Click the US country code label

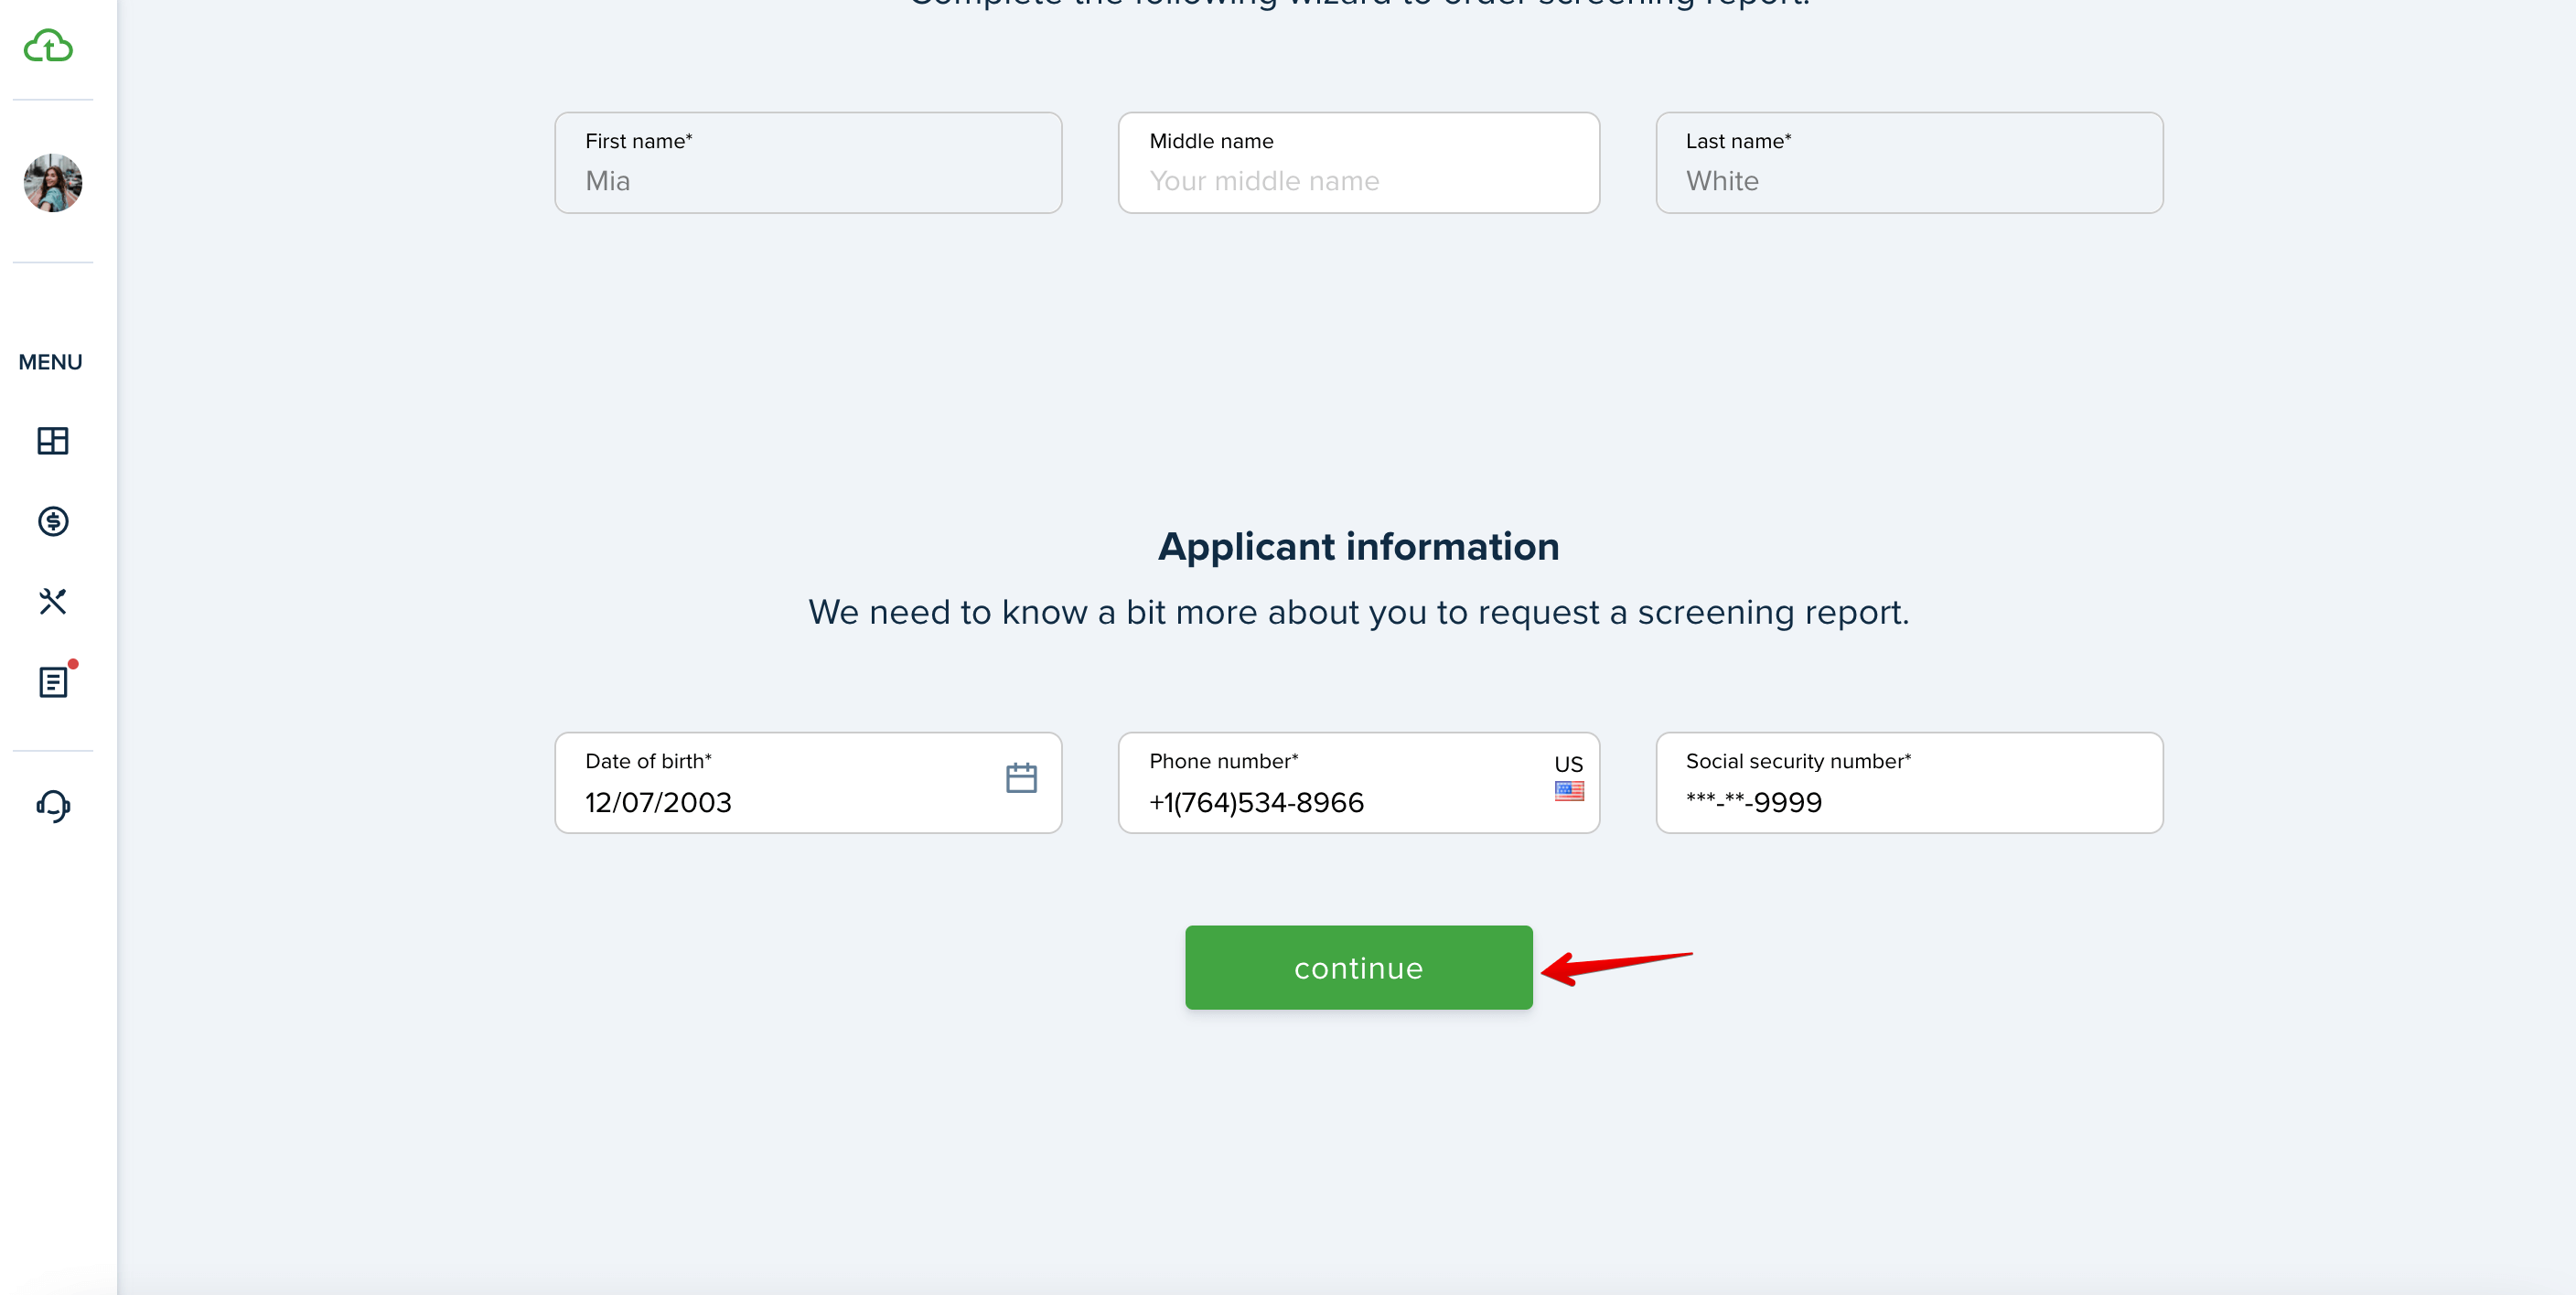point(1568,764)
